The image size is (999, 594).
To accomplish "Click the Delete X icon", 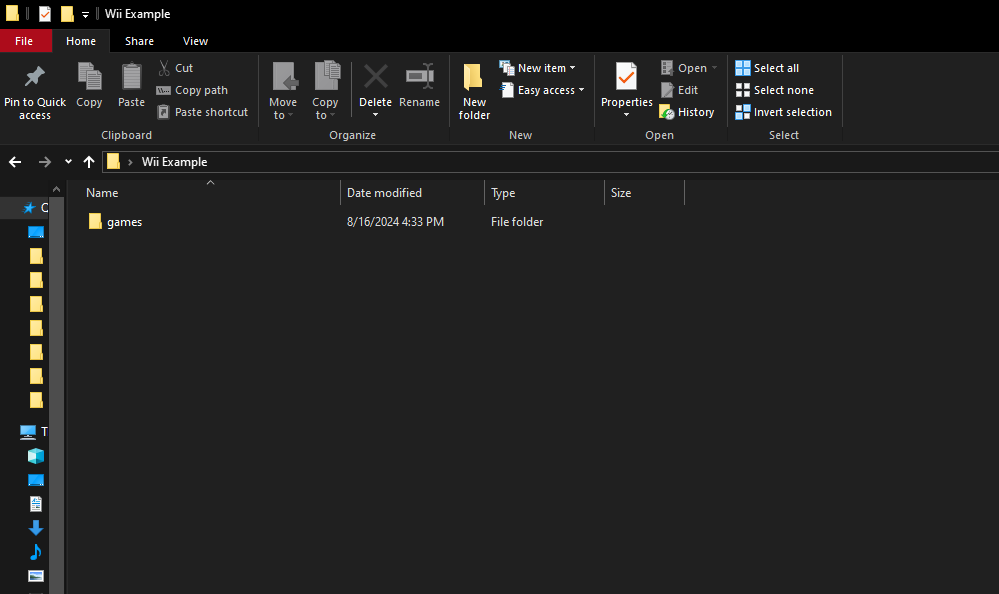I will [375, 76].
